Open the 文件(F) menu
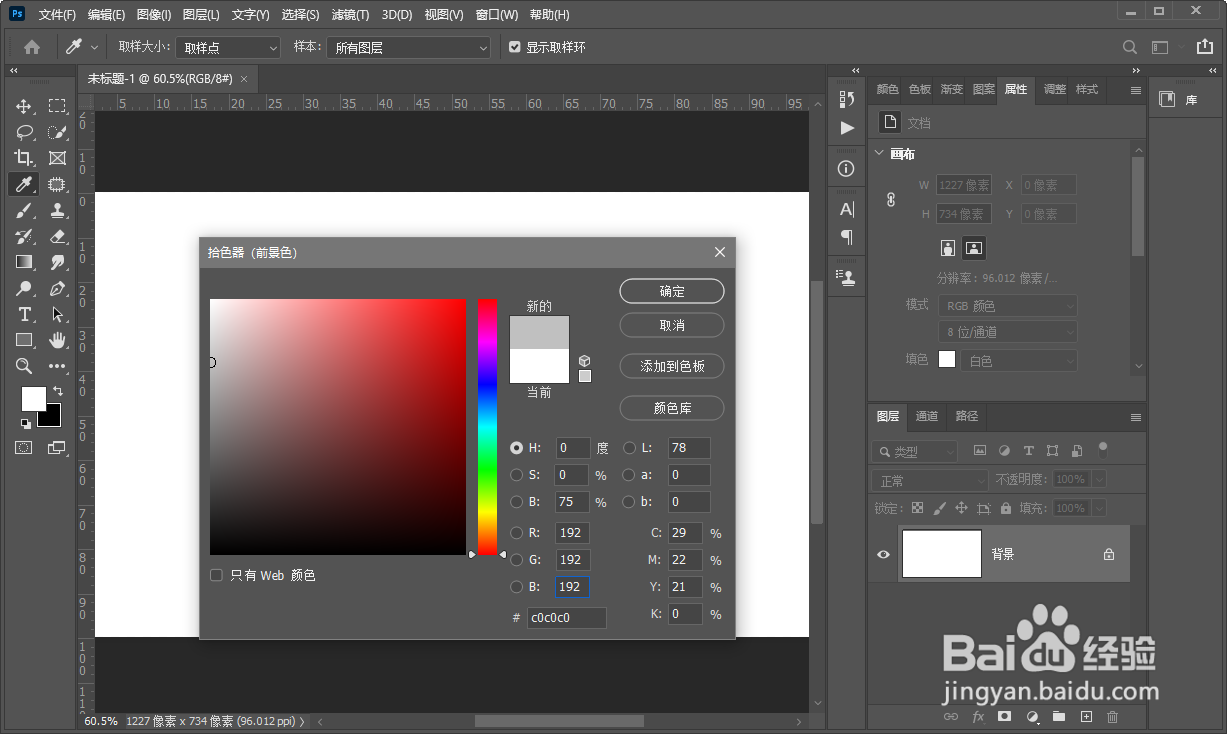 57,15
